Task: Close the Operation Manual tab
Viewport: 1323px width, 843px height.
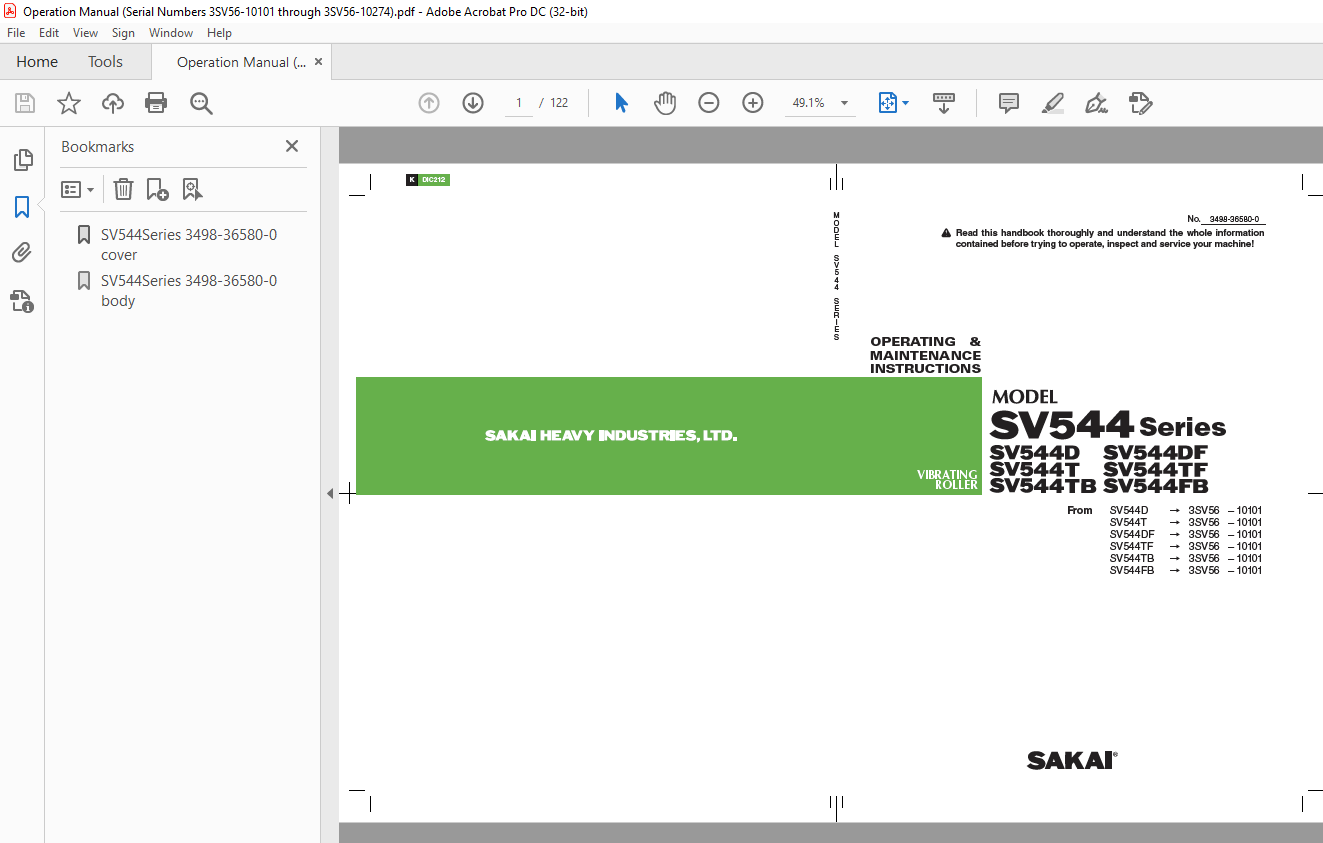Action: [318, 62]
